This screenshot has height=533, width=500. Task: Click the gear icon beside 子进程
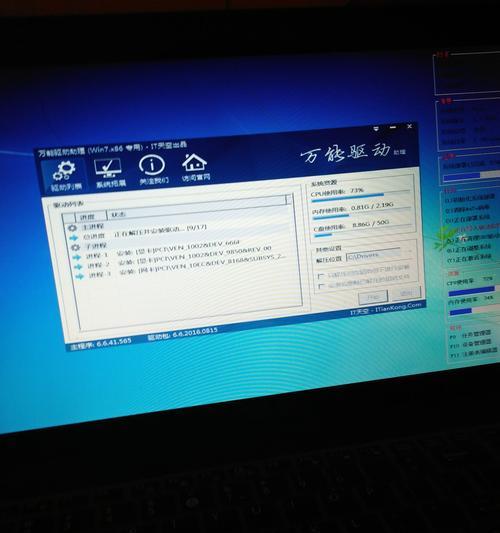pyautogui.click(x=75, y=247)
